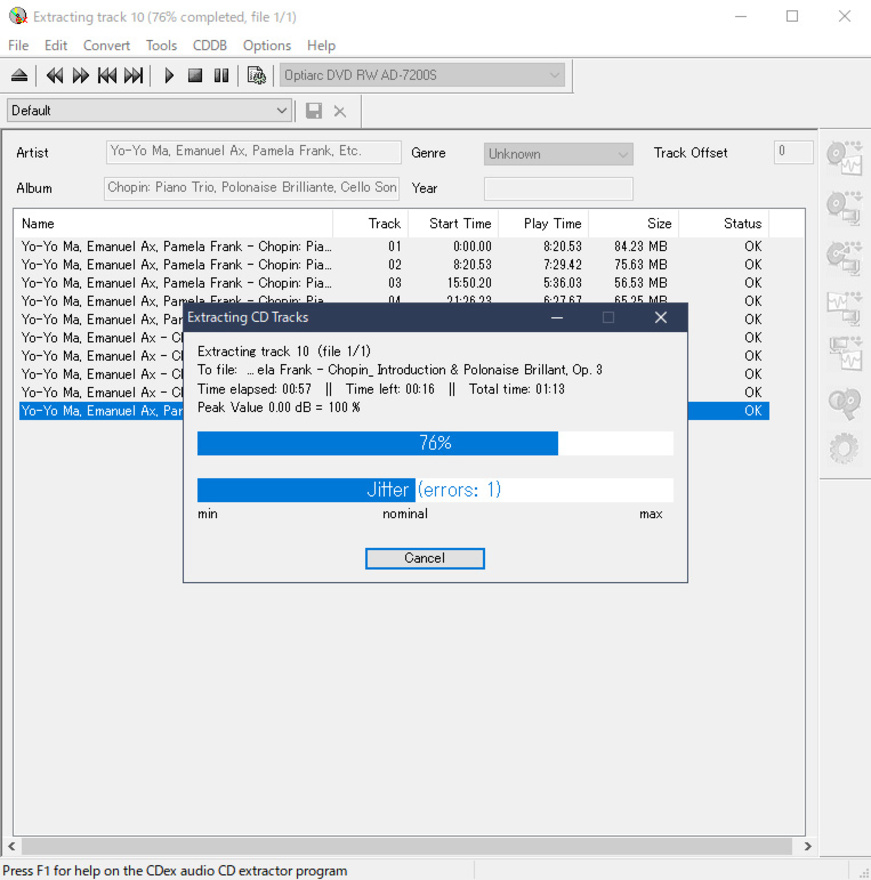Open the CD drive settings icon
The height and width of the screenshot is (880, 871).
[x=256, y=76]
